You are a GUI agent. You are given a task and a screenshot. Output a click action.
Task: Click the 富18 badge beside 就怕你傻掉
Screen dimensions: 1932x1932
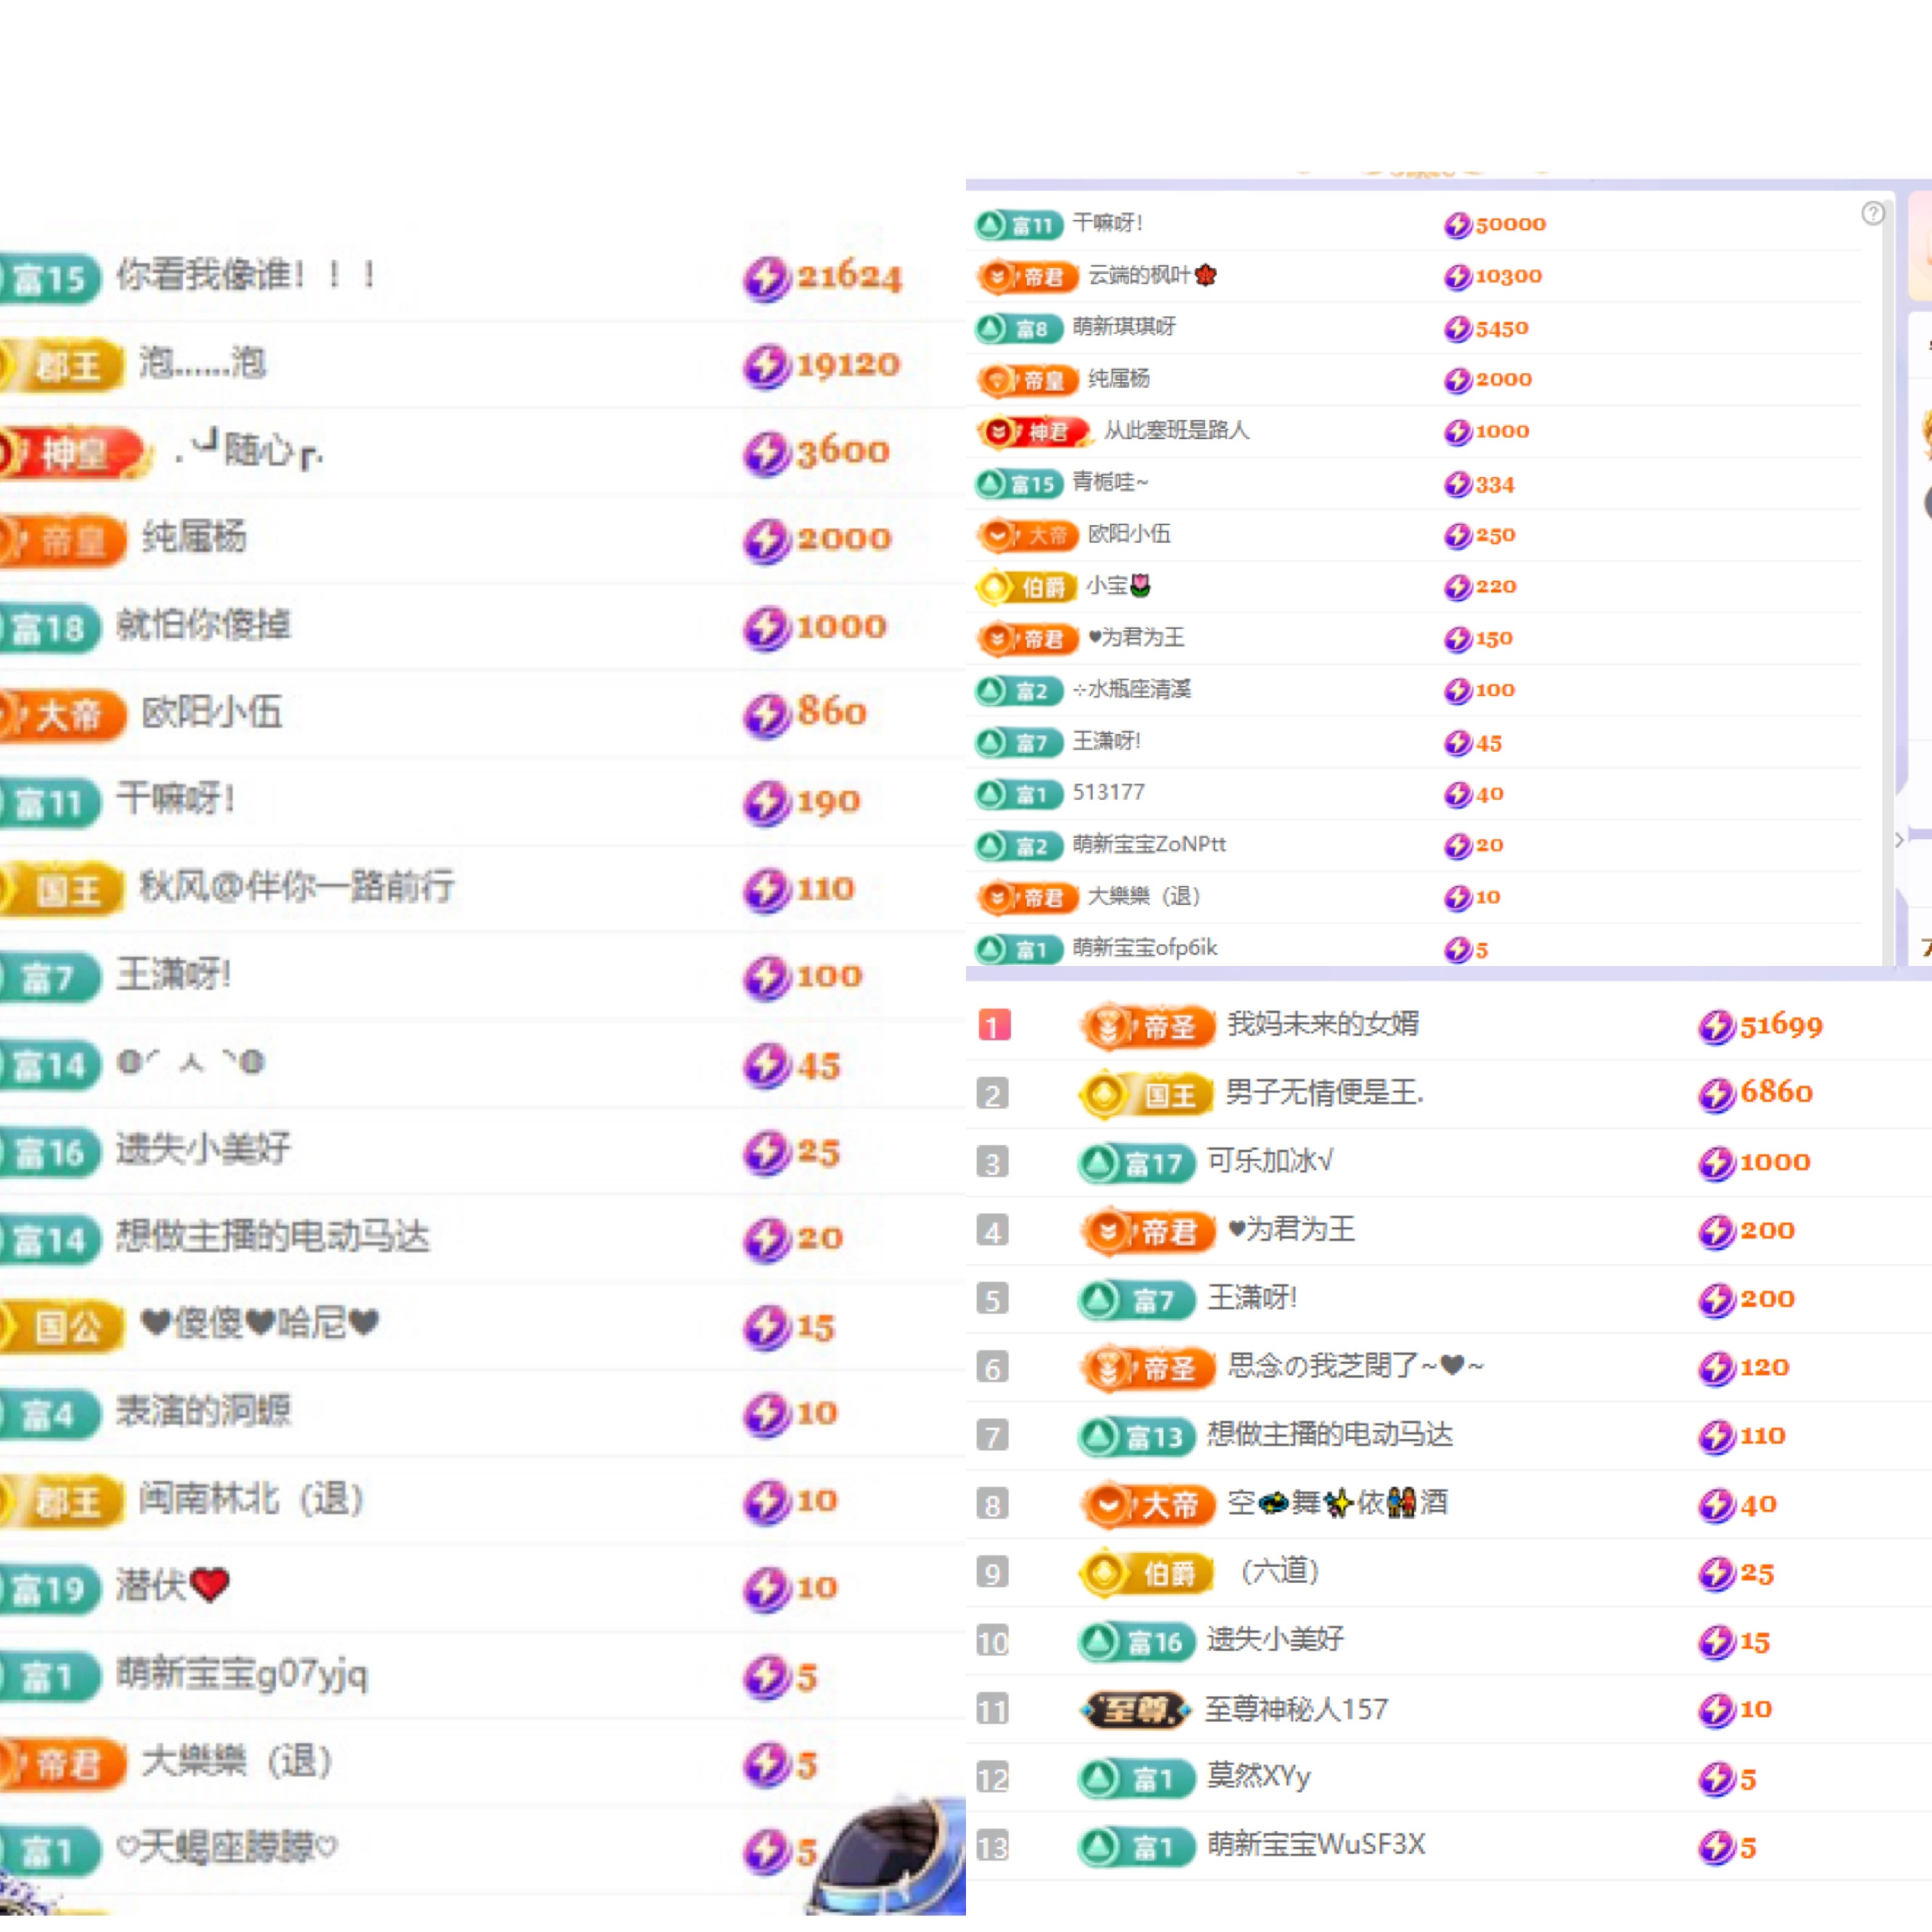point(50,628)
